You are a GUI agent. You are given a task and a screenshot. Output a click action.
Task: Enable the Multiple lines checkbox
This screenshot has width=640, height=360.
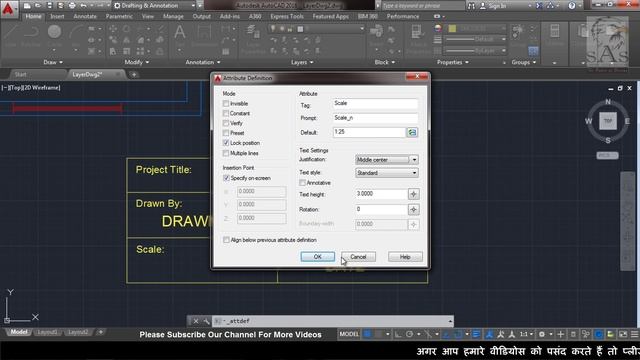[226, 153]
